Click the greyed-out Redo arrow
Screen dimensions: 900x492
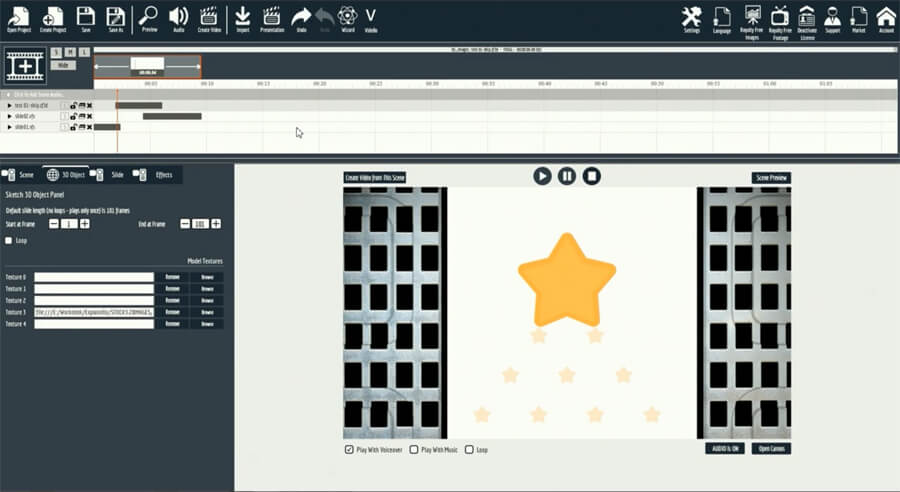(x=324, y=20)
